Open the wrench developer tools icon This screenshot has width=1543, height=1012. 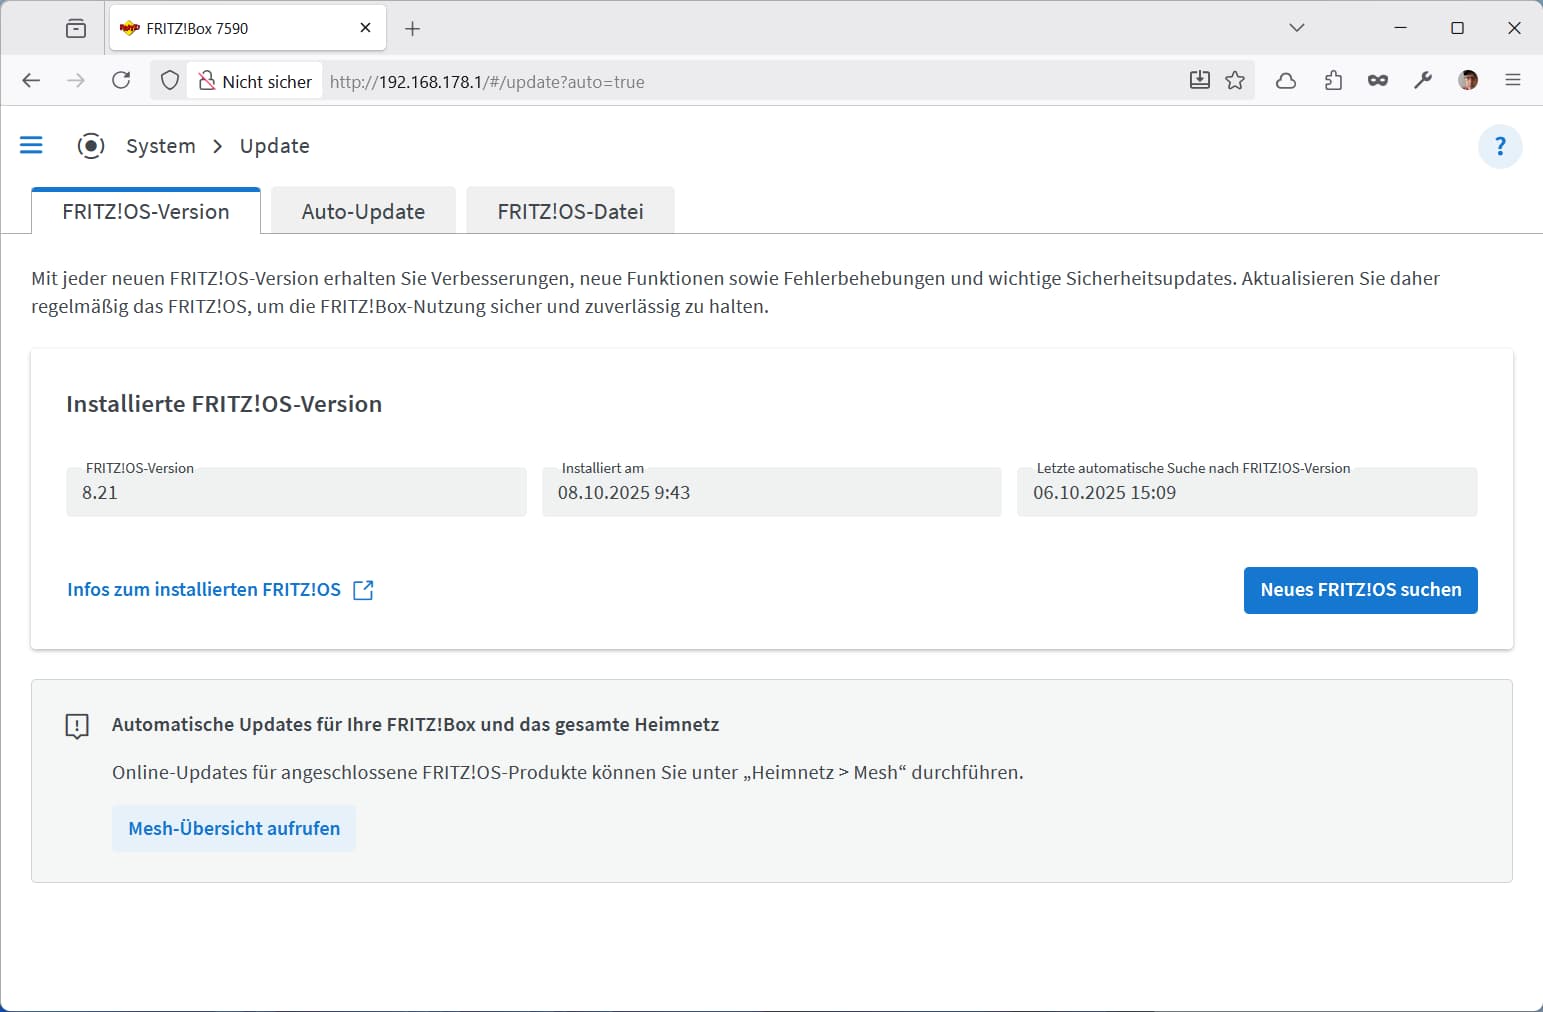(1422, 81)
